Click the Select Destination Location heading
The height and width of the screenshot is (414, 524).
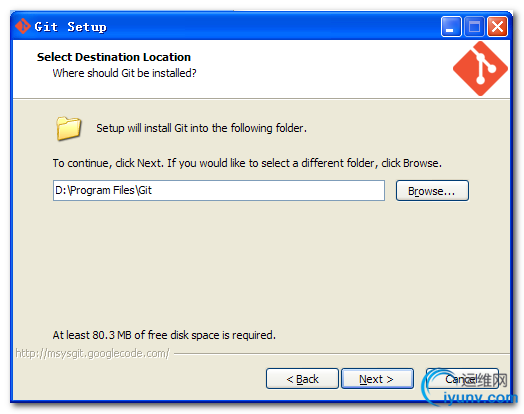tap(114, 57)
